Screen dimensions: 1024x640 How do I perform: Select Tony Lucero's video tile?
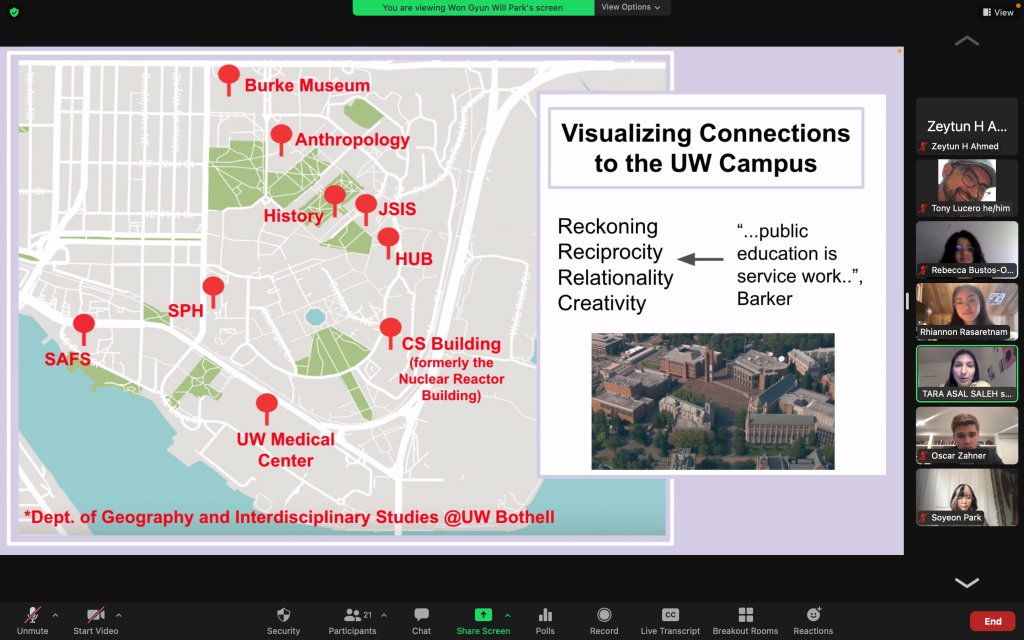tap(967, 187)
